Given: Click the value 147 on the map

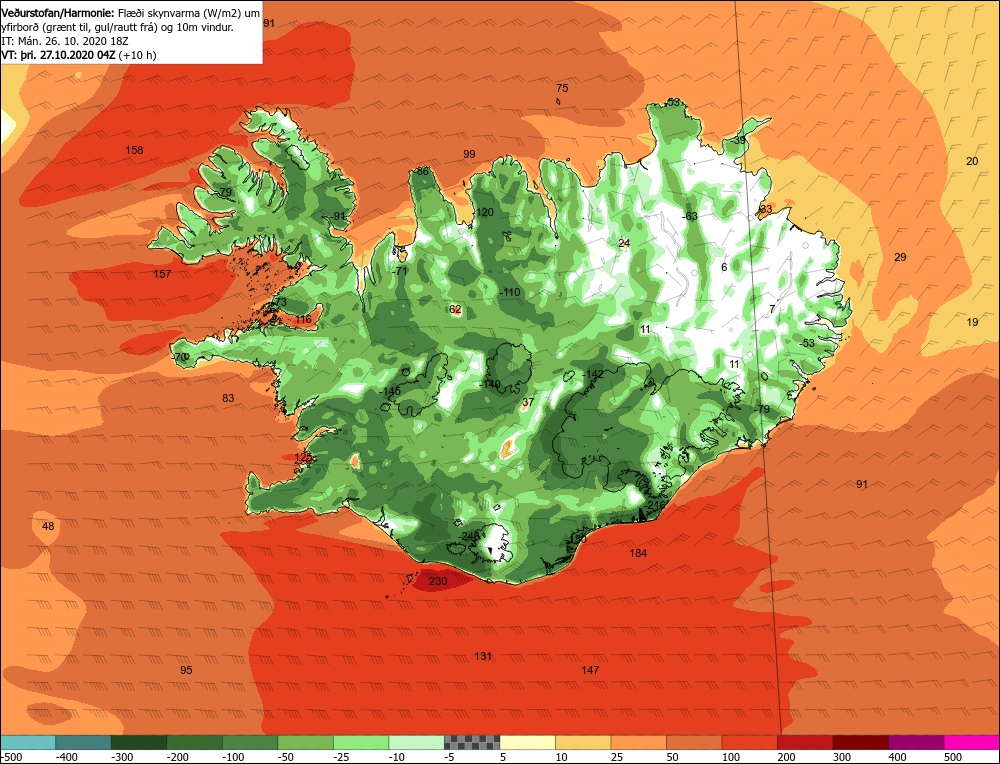Looking at the screenshot, I should pos(590,670).
